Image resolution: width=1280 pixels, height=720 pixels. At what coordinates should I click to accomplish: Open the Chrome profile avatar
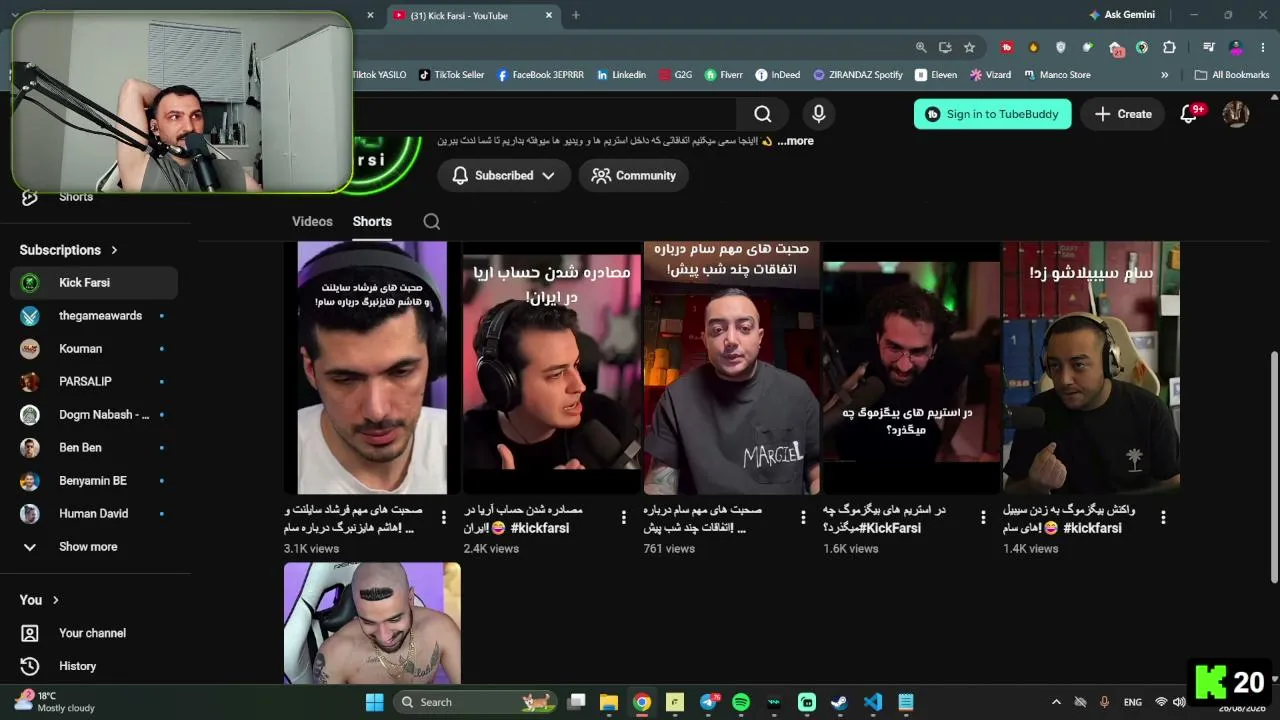tap(1236, 47)
